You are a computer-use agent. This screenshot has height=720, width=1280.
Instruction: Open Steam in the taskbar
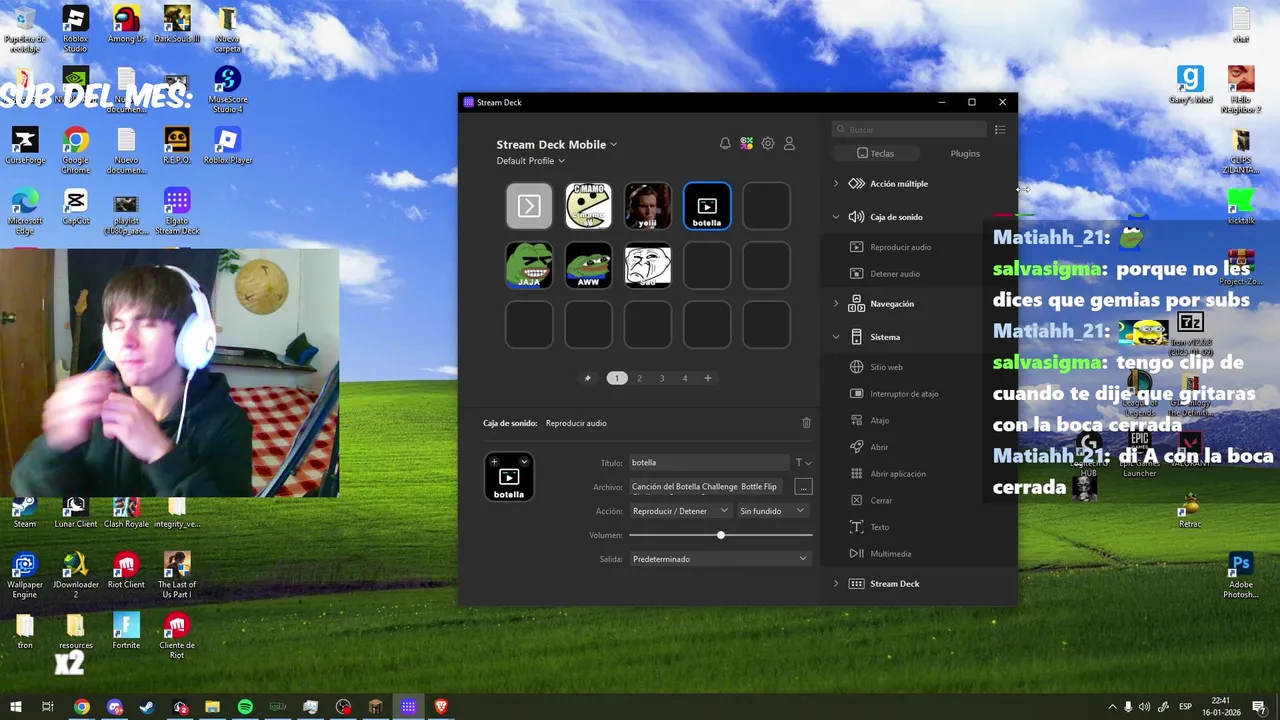click(147, 707)
